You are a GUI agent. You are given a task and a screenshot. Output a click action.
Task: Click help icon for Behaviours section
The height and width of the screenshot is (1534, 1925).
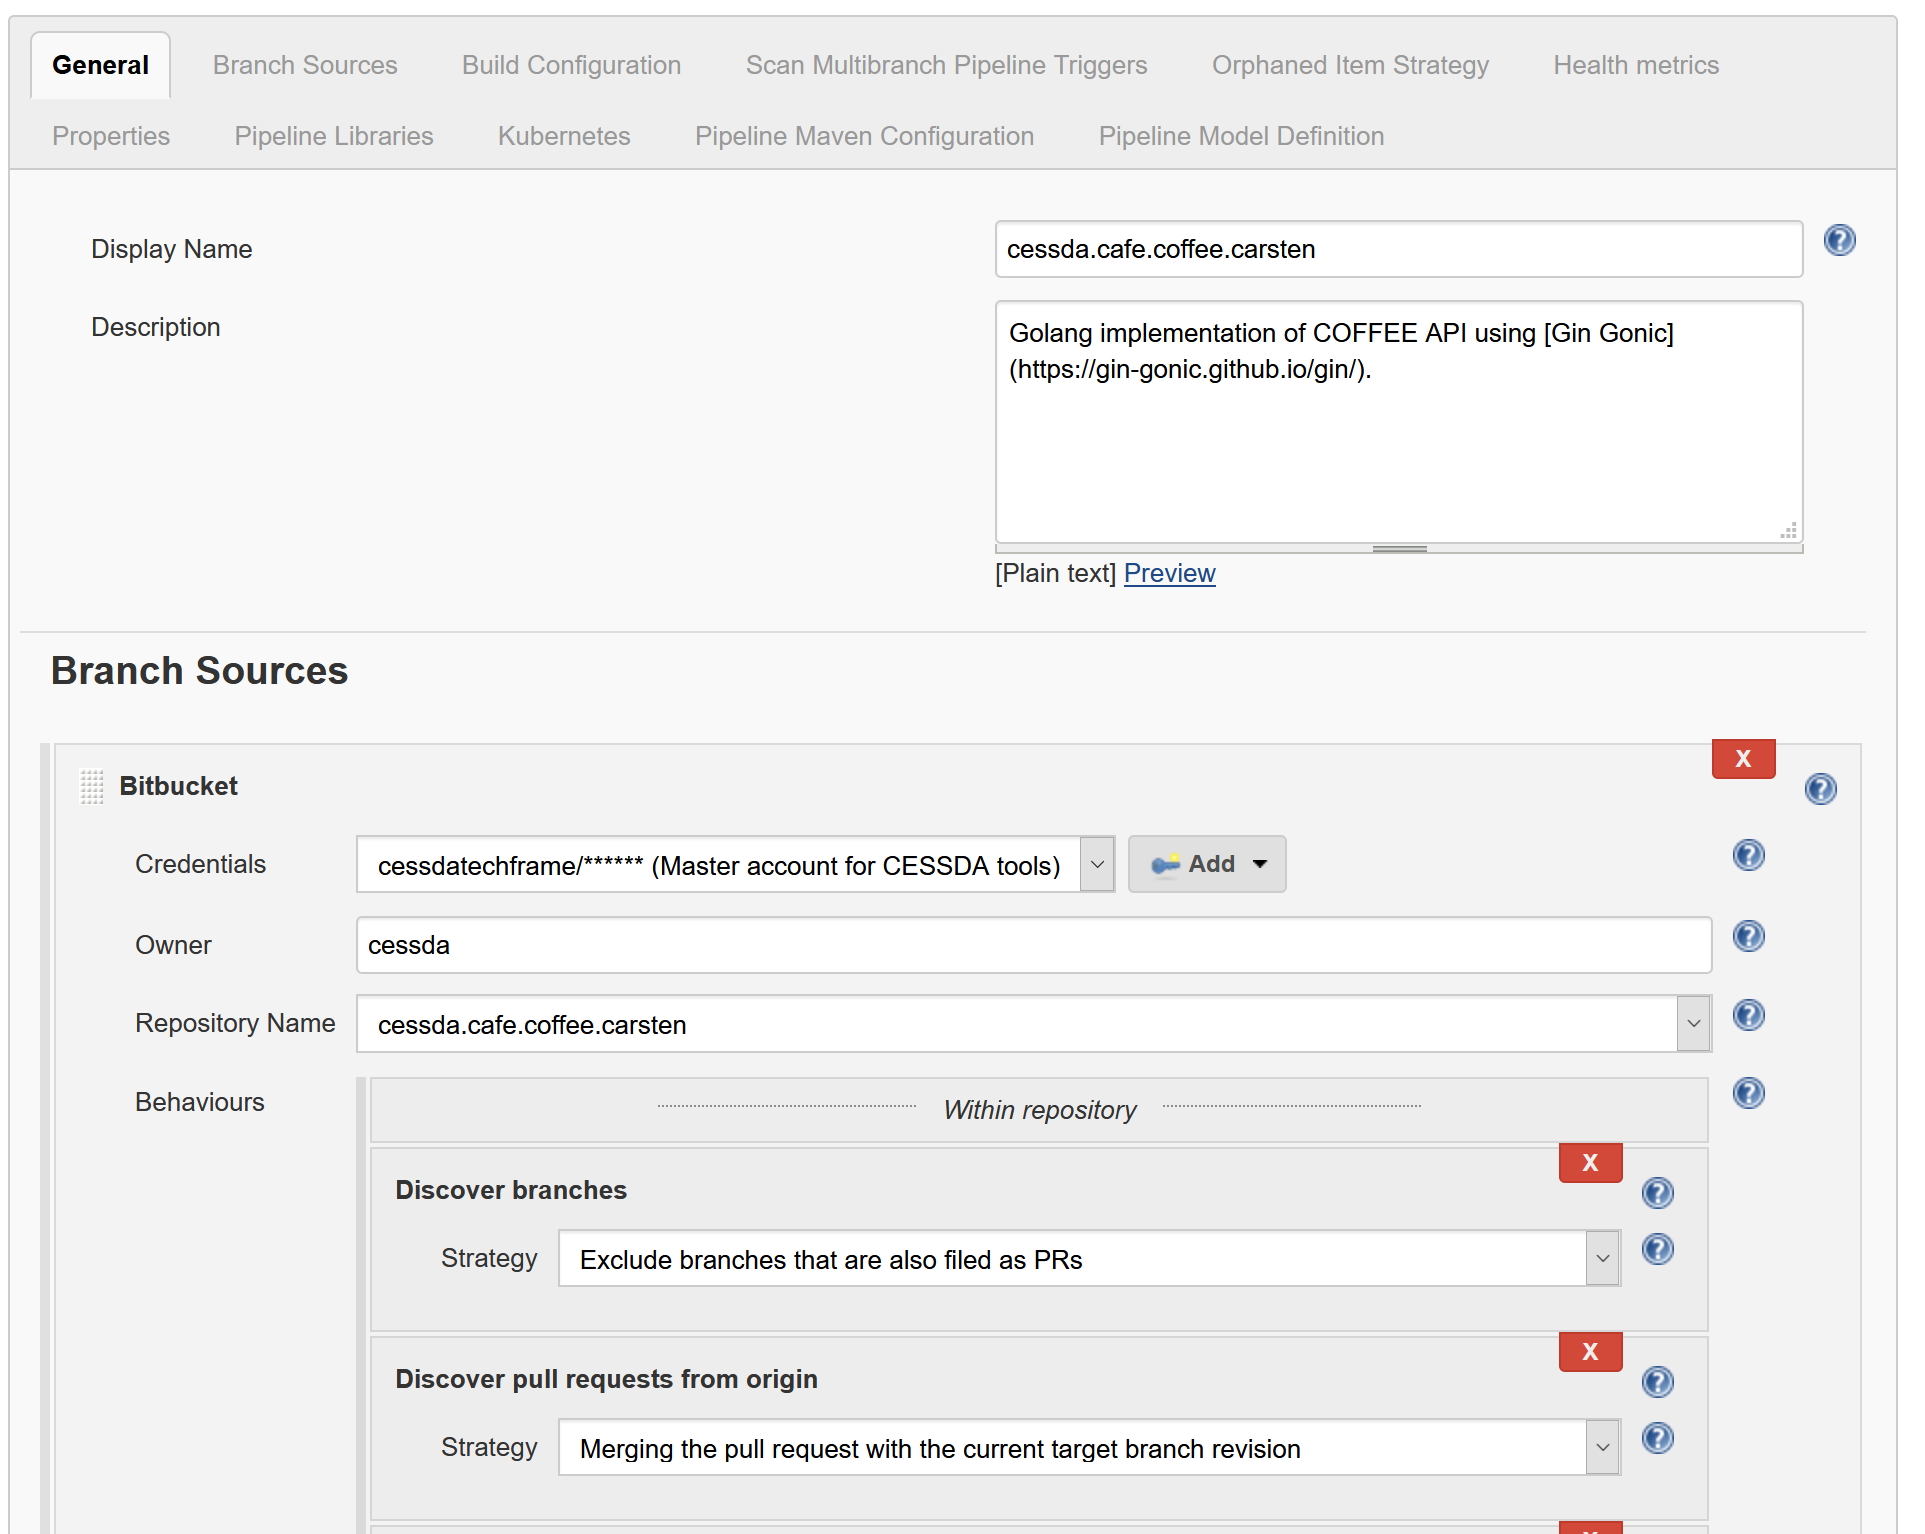click(x=1747, y=1094)
